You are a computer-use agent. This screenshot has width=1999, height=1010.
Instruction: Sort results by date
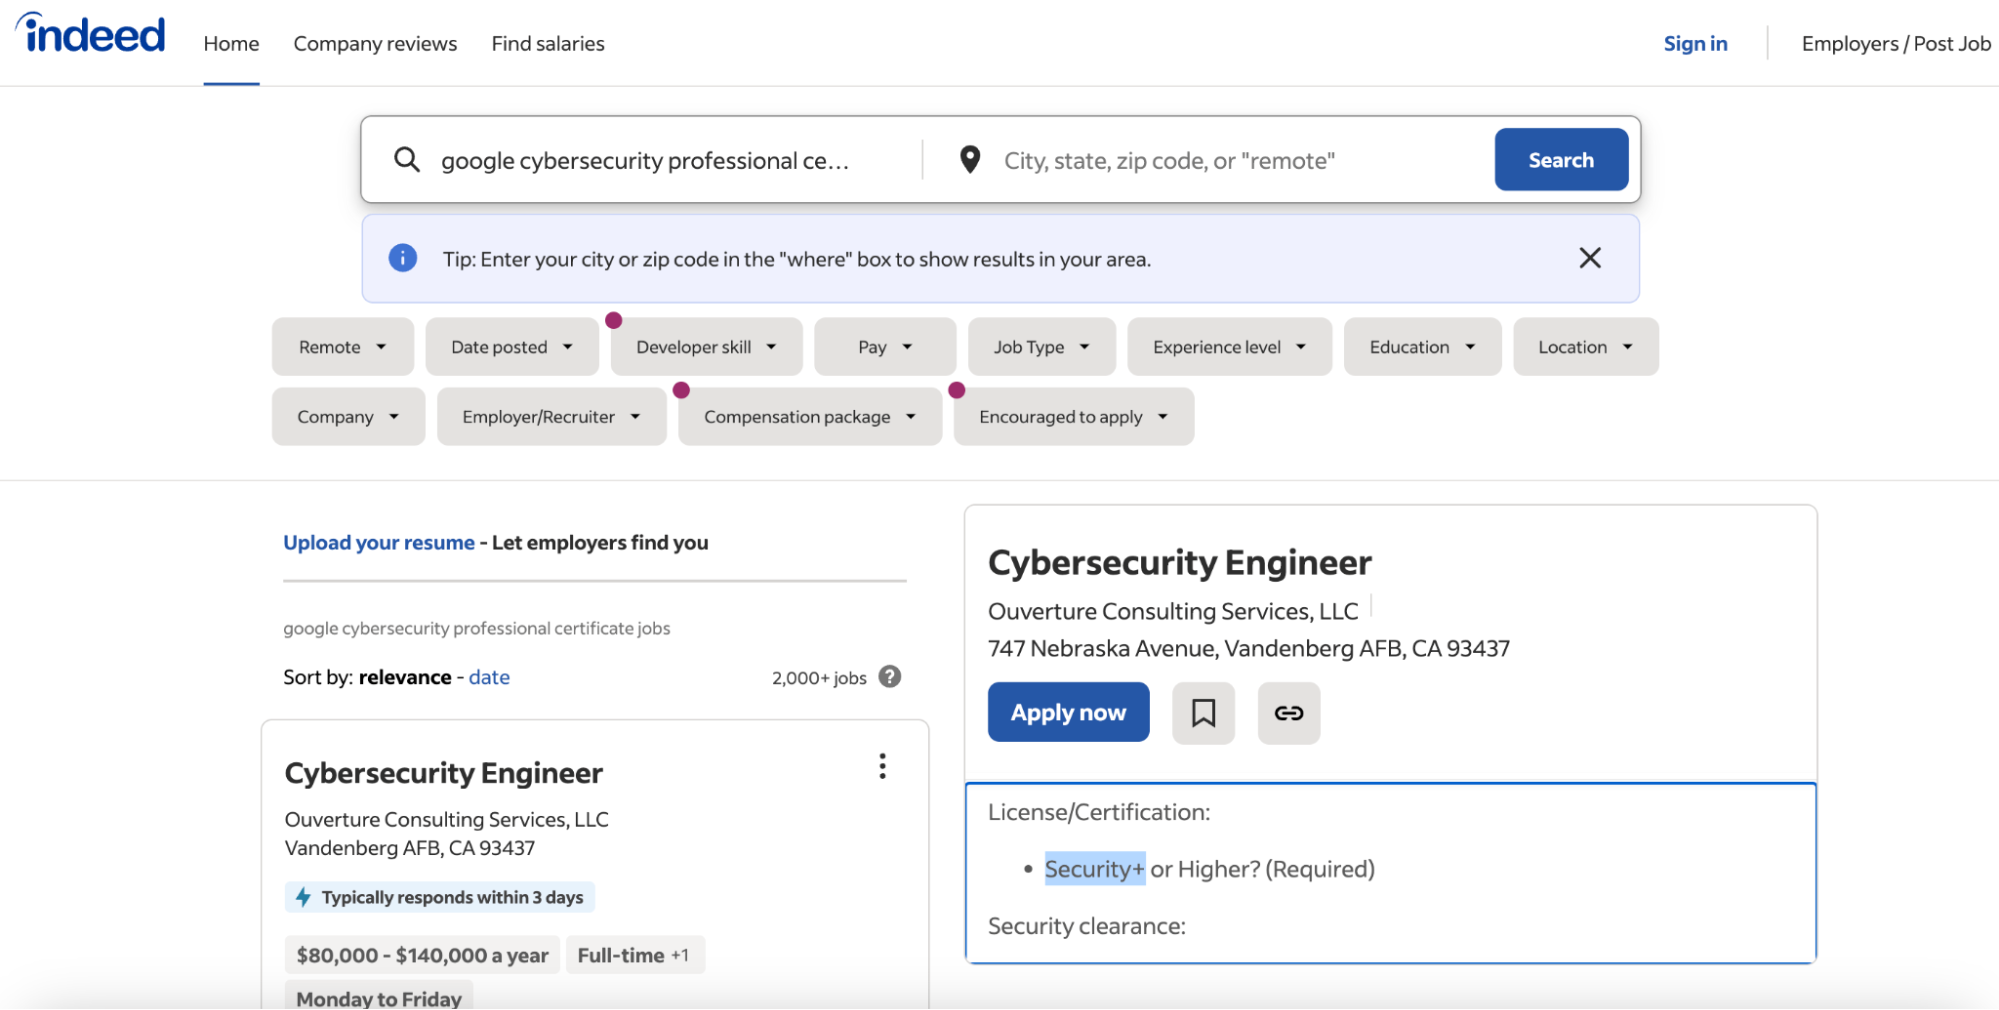click(x=489, y=677)
